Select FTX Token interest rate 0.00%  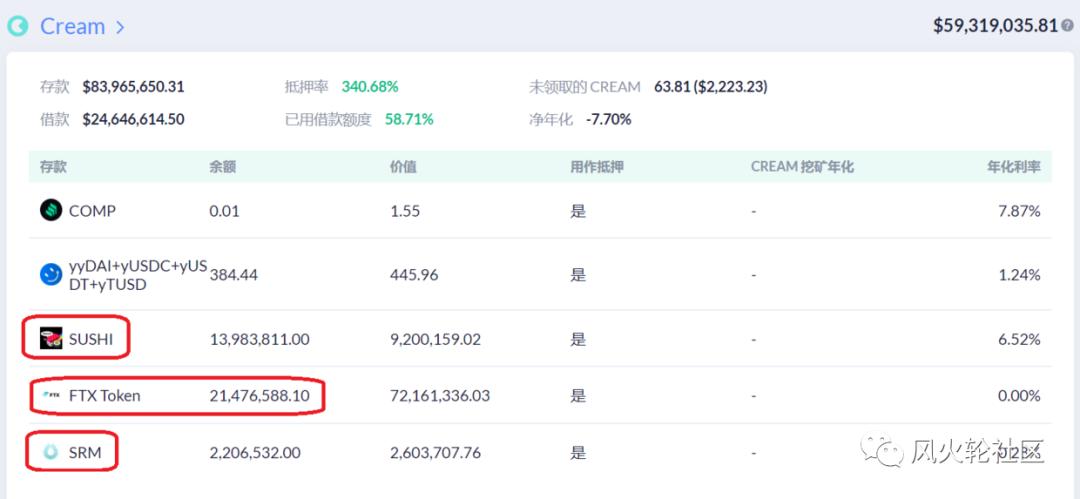[1019, 396]
